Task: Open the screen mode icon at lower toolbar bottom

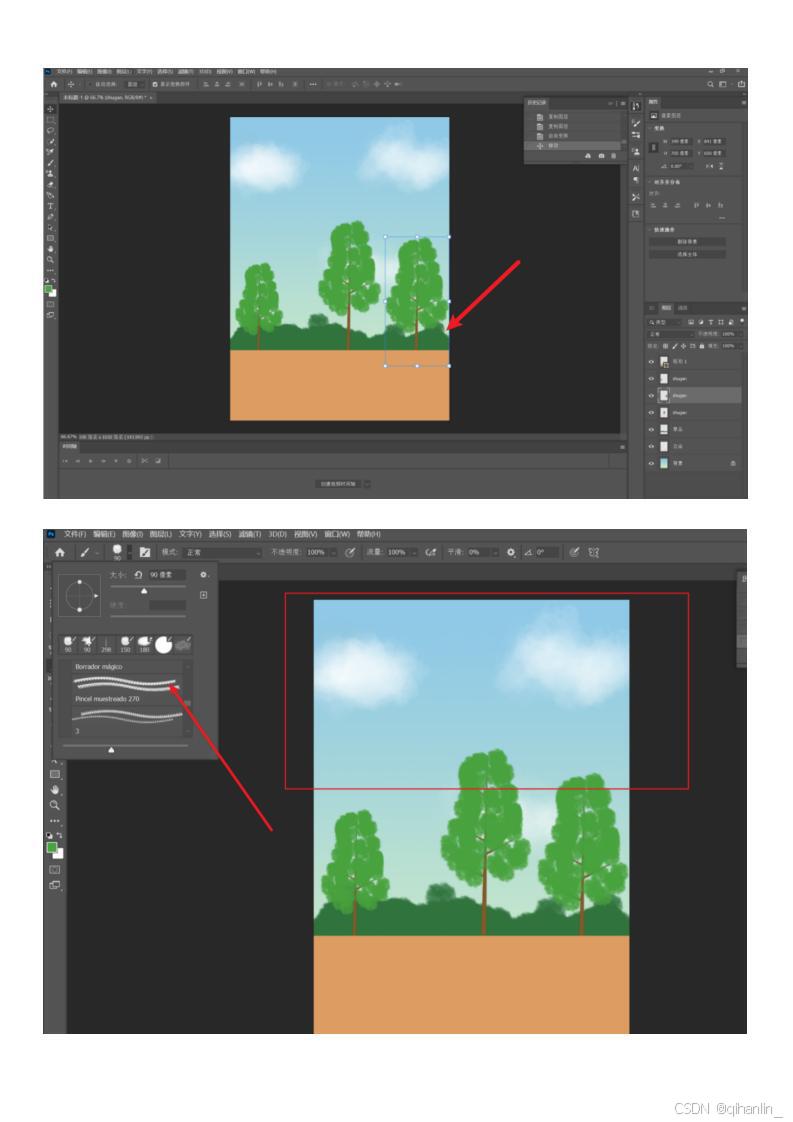Action: click(54, 886)
